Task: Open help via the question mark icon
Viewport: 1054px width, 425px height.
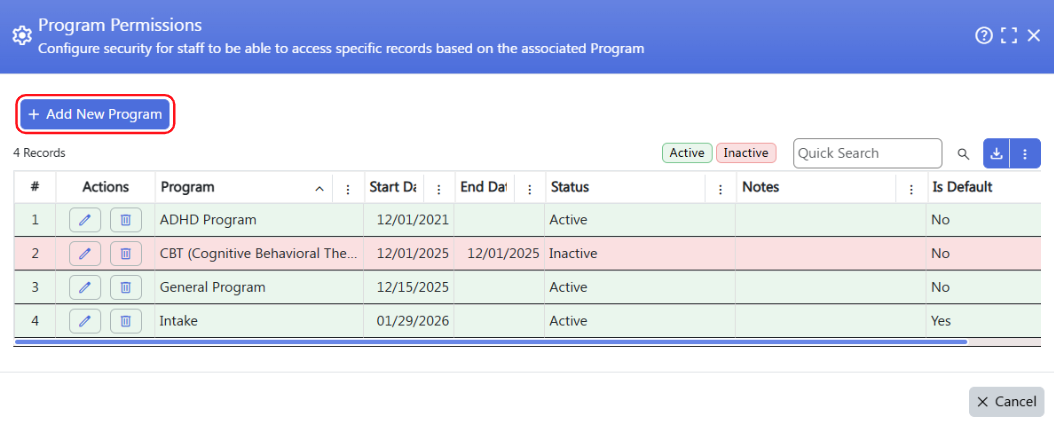Action: click(x=983, y=36)
